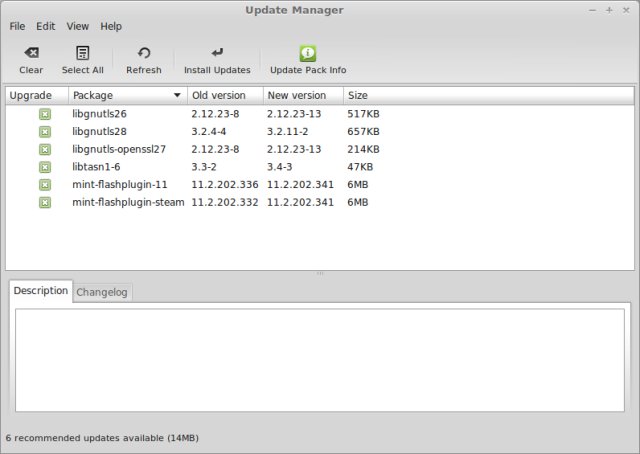Click old version 3.2.4-4 cell
This screenshot has width=640, height=454.
[209, 131]
